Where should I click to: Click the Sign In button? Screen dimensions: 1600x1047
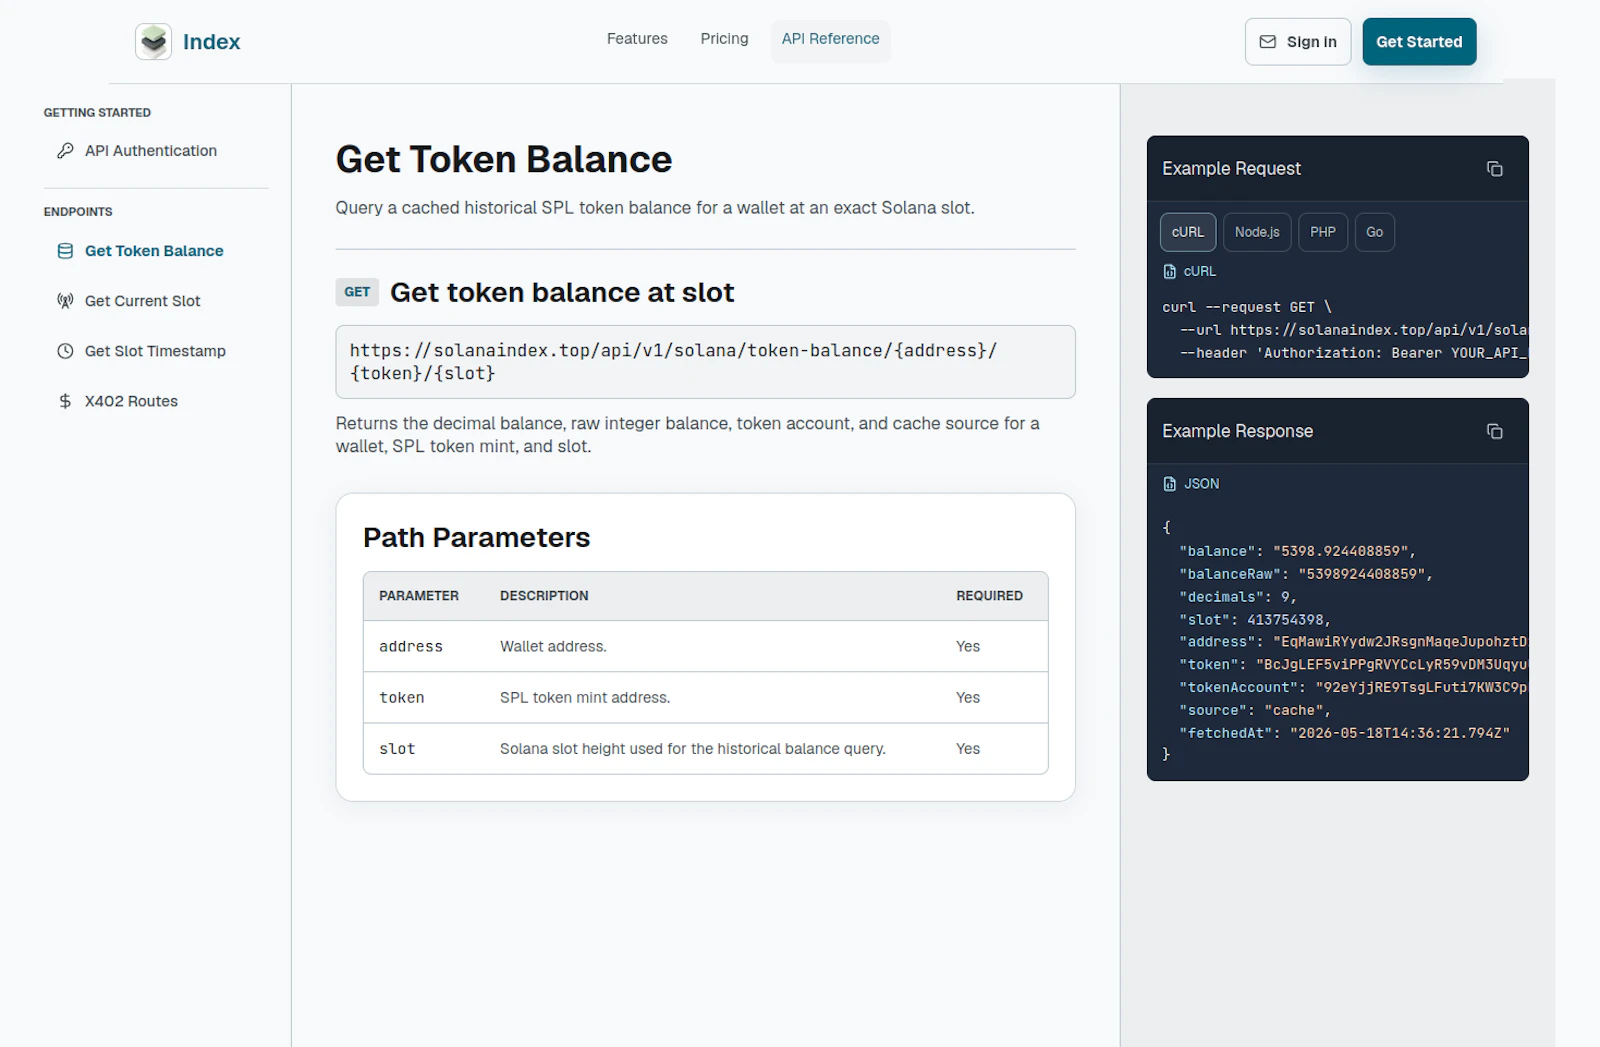[1297, 42]
